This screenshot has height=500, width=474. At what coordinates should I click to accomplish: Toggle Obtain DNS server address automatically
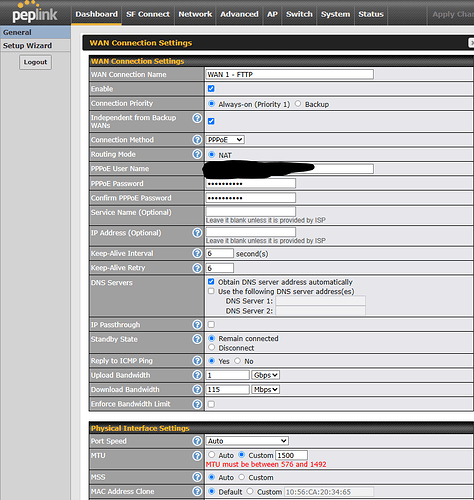[211, 281]
